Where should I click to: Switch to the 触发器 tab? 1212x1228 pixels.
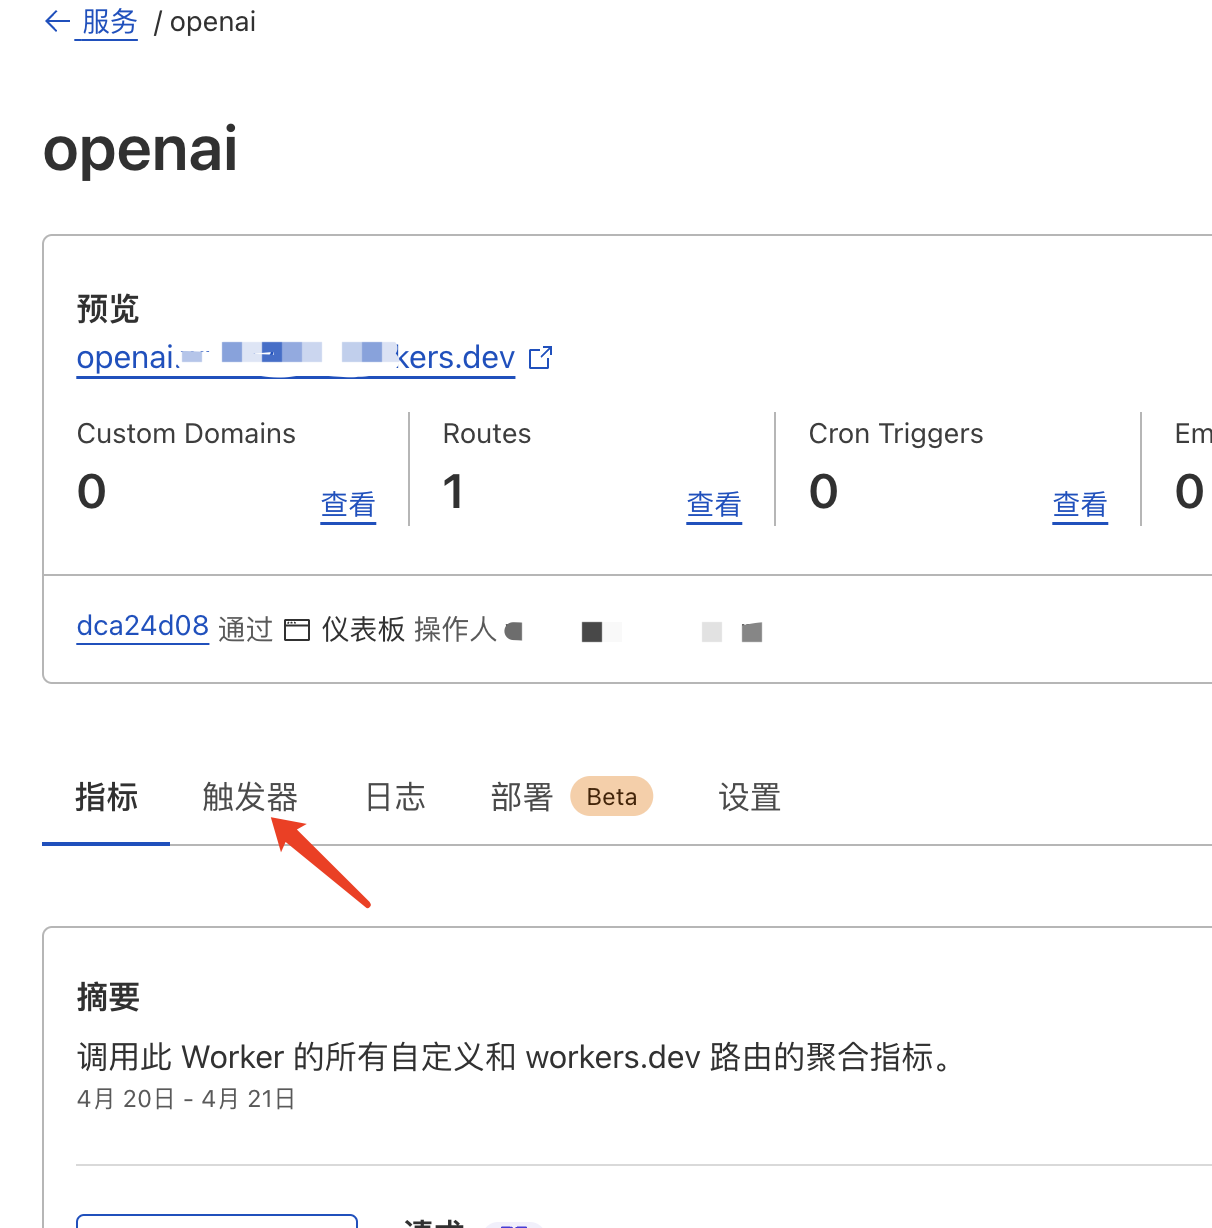click(250, 797)
